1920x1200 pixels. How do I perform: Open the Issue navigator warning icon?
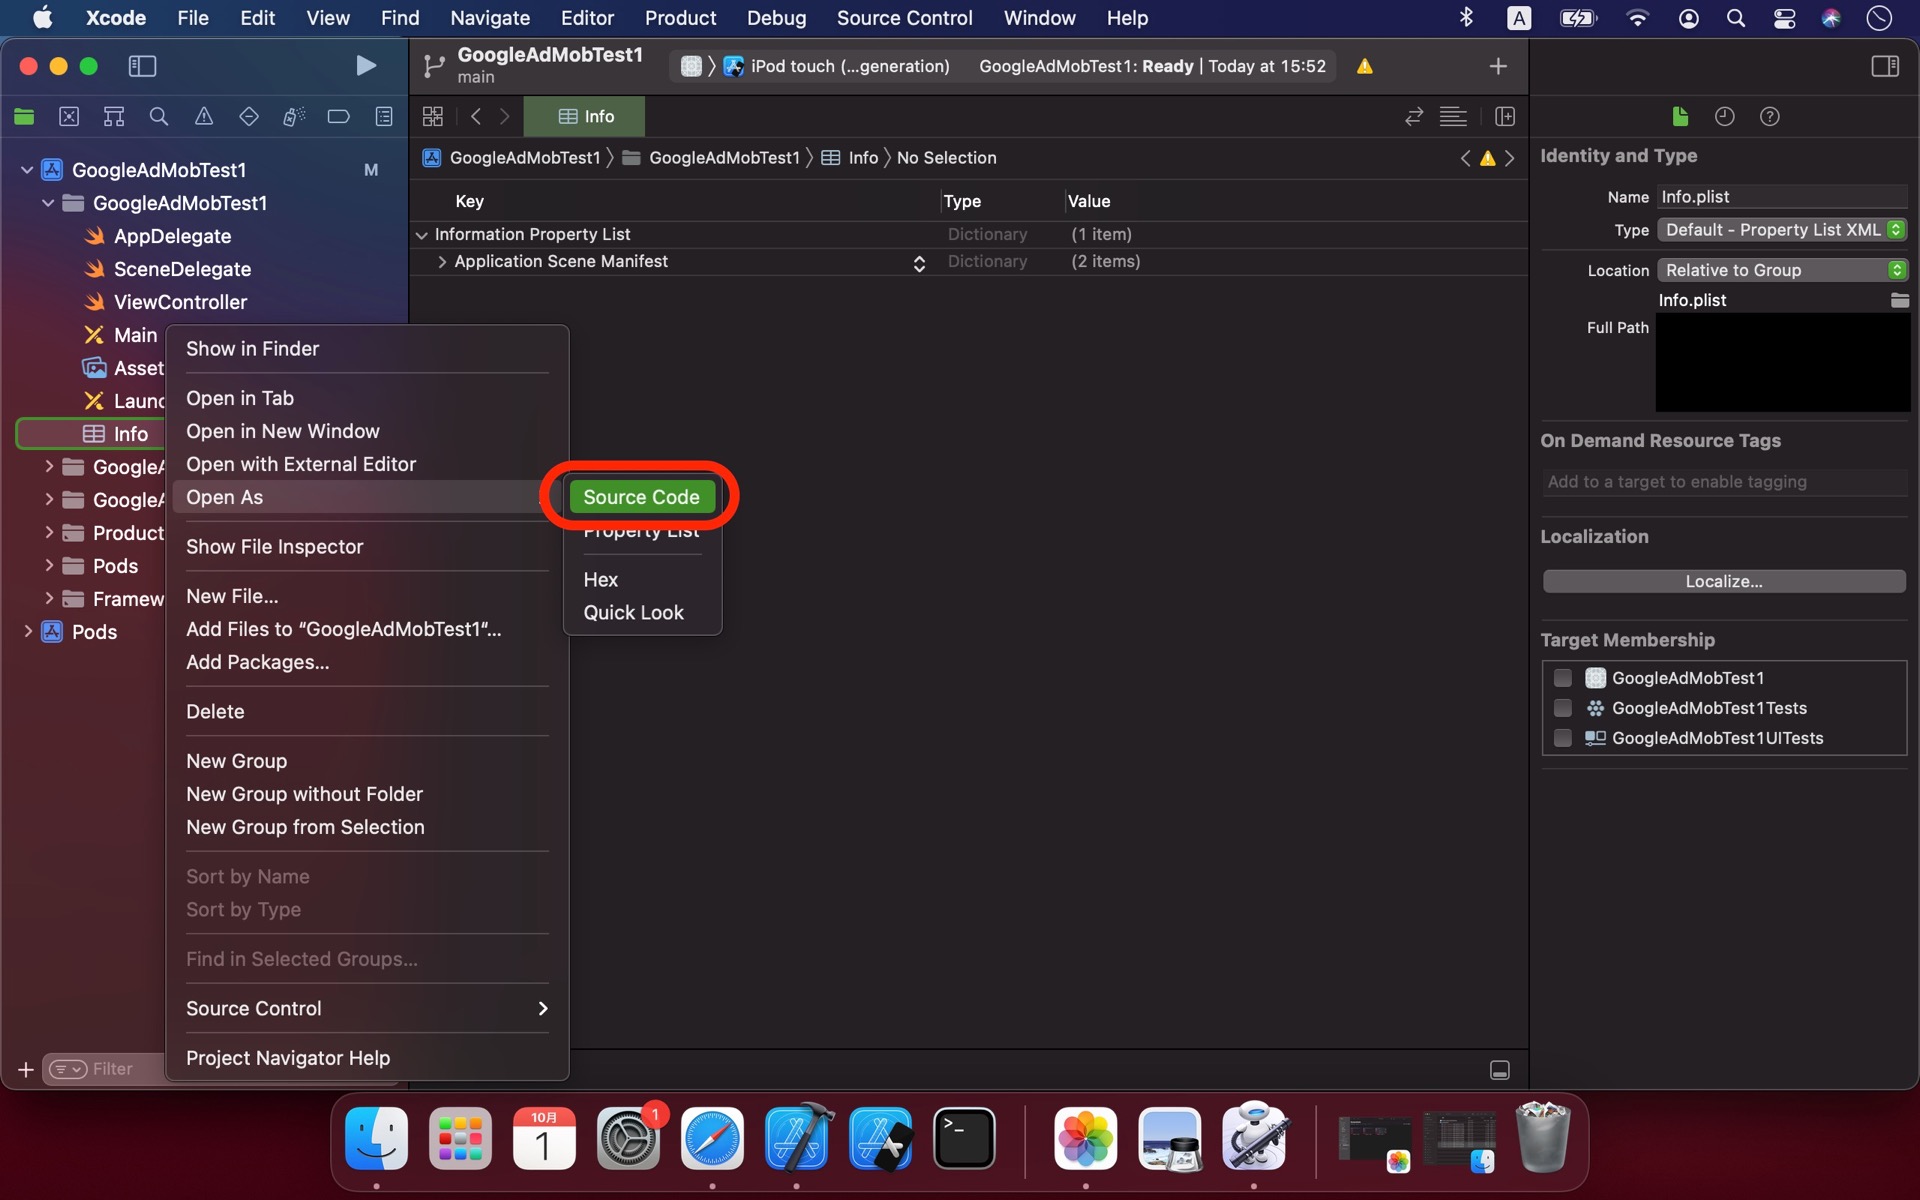(x=204, y=117)
